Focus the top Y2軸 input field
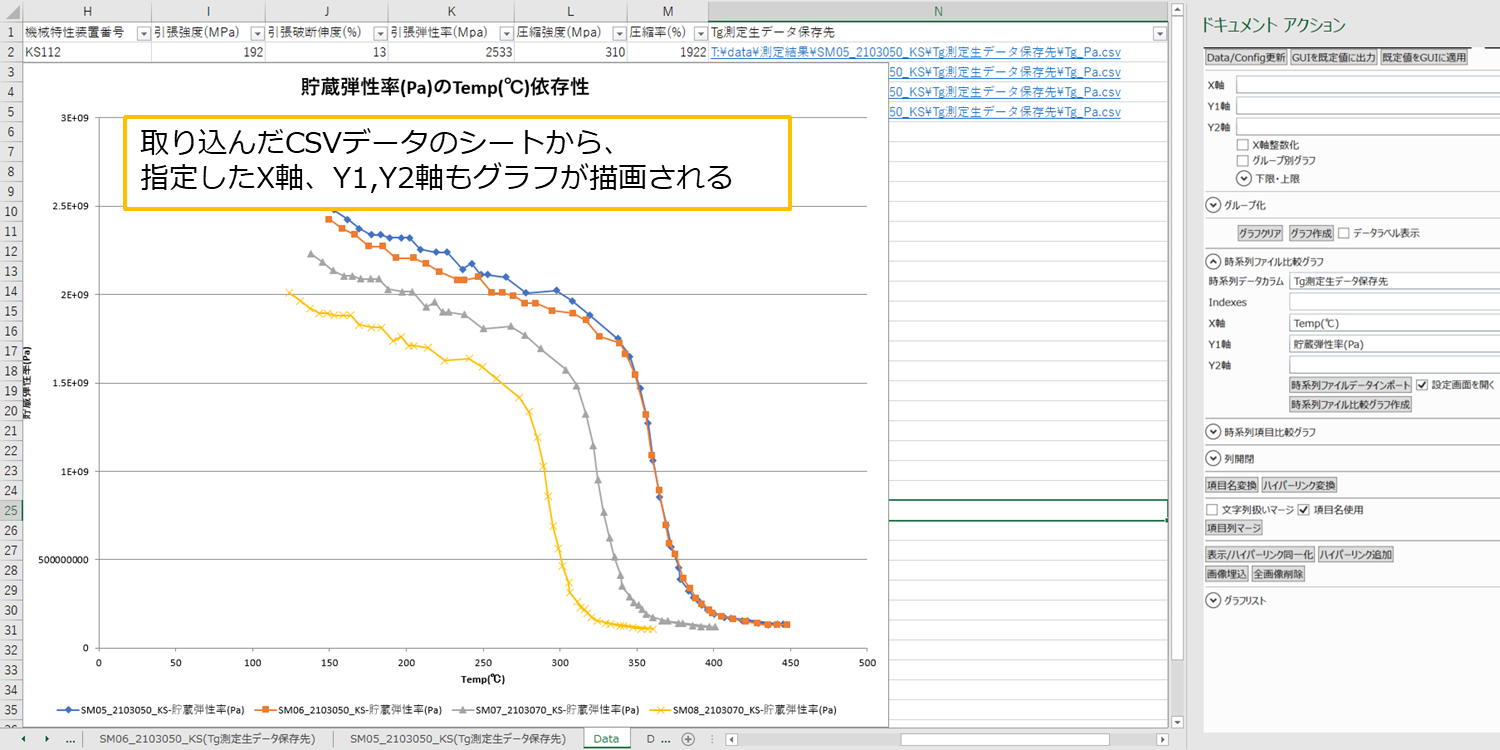This screenshot has width=1500, height=750. click(x=1368, y=127)
